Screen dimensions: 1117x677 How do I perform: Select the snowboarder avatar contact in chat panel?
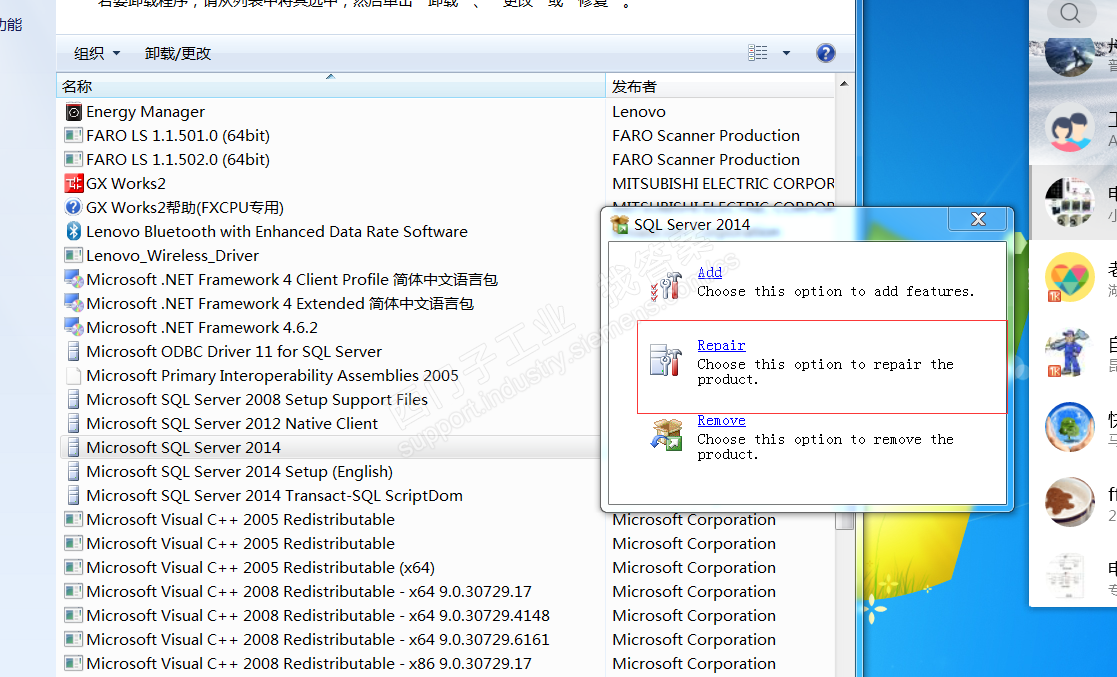click(x=1069, y=56)
